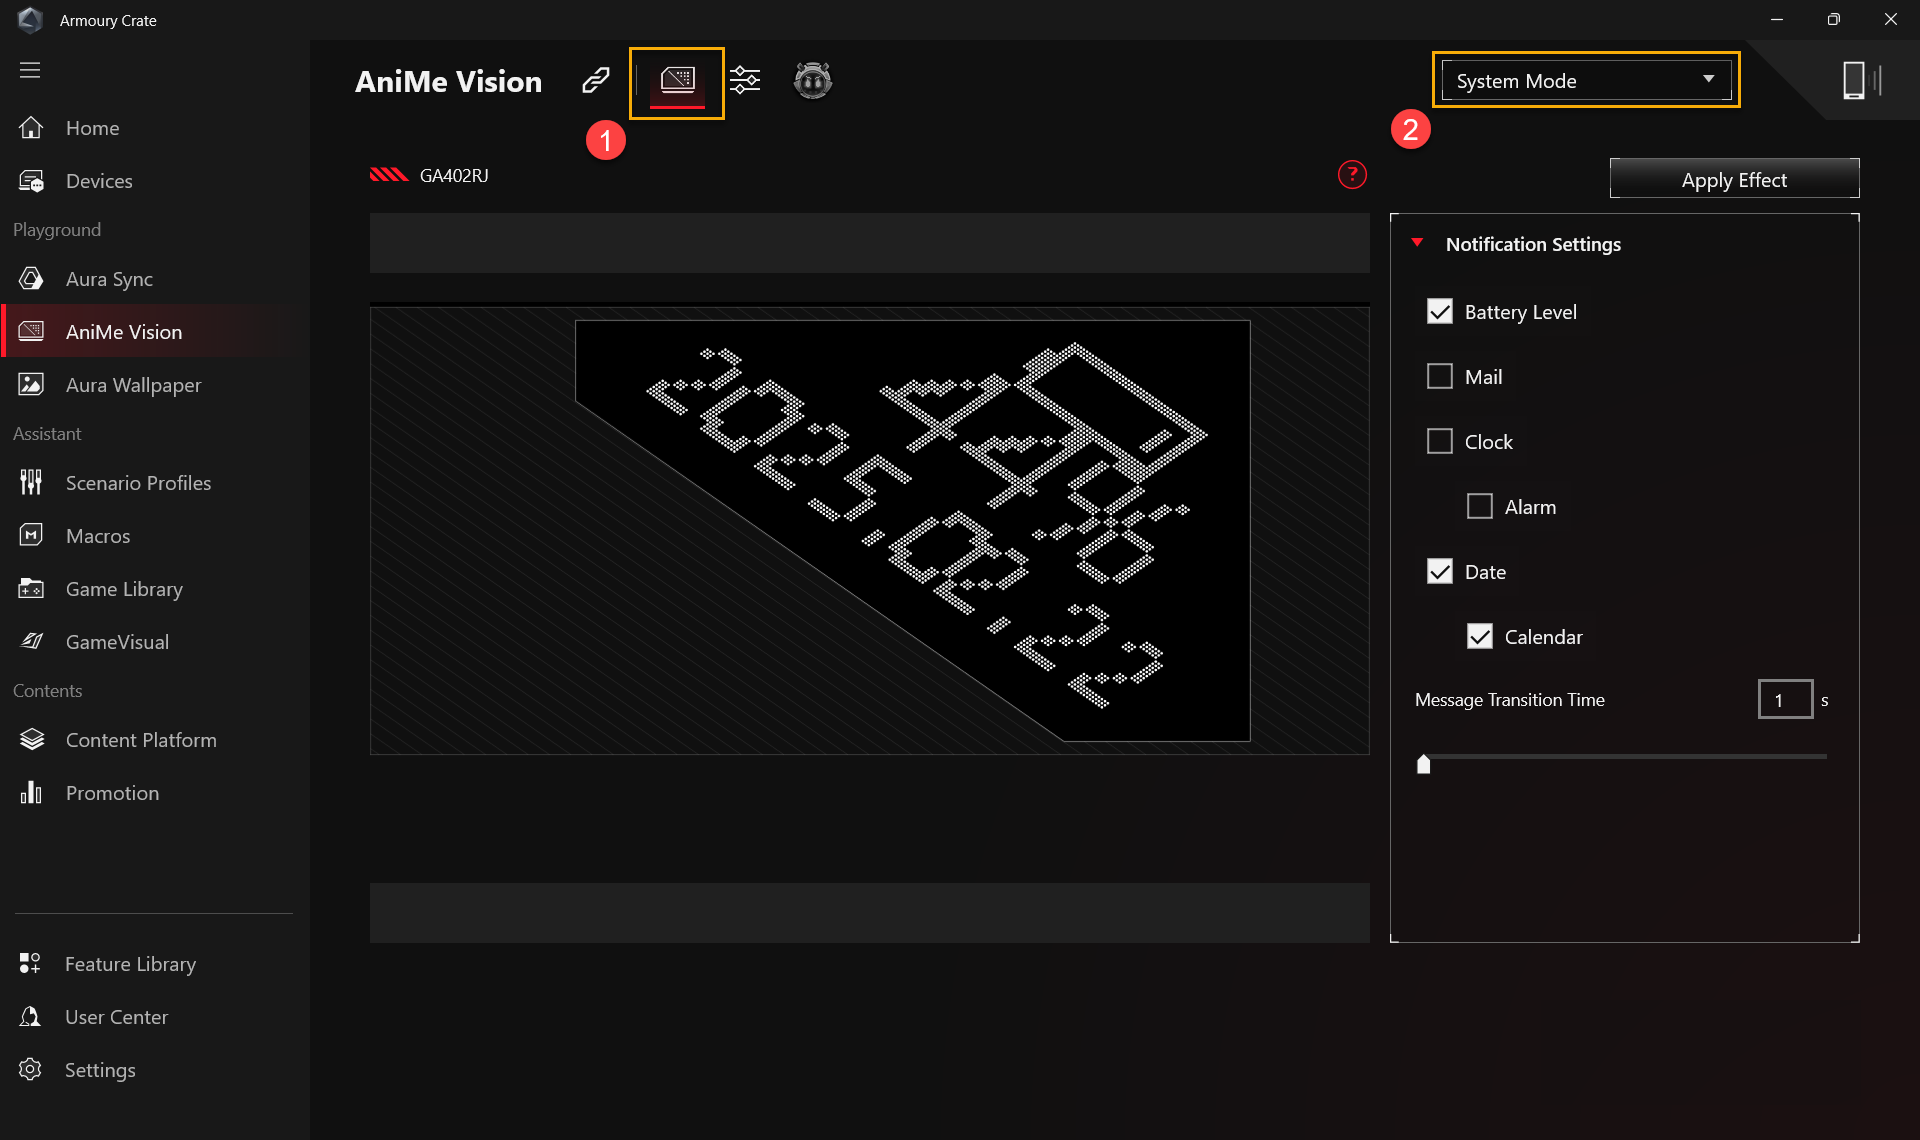Click the transition time seconds input field
Image resolution: width=1920 pixels, height=1140 pixels.
click(x=1784, y=700)
